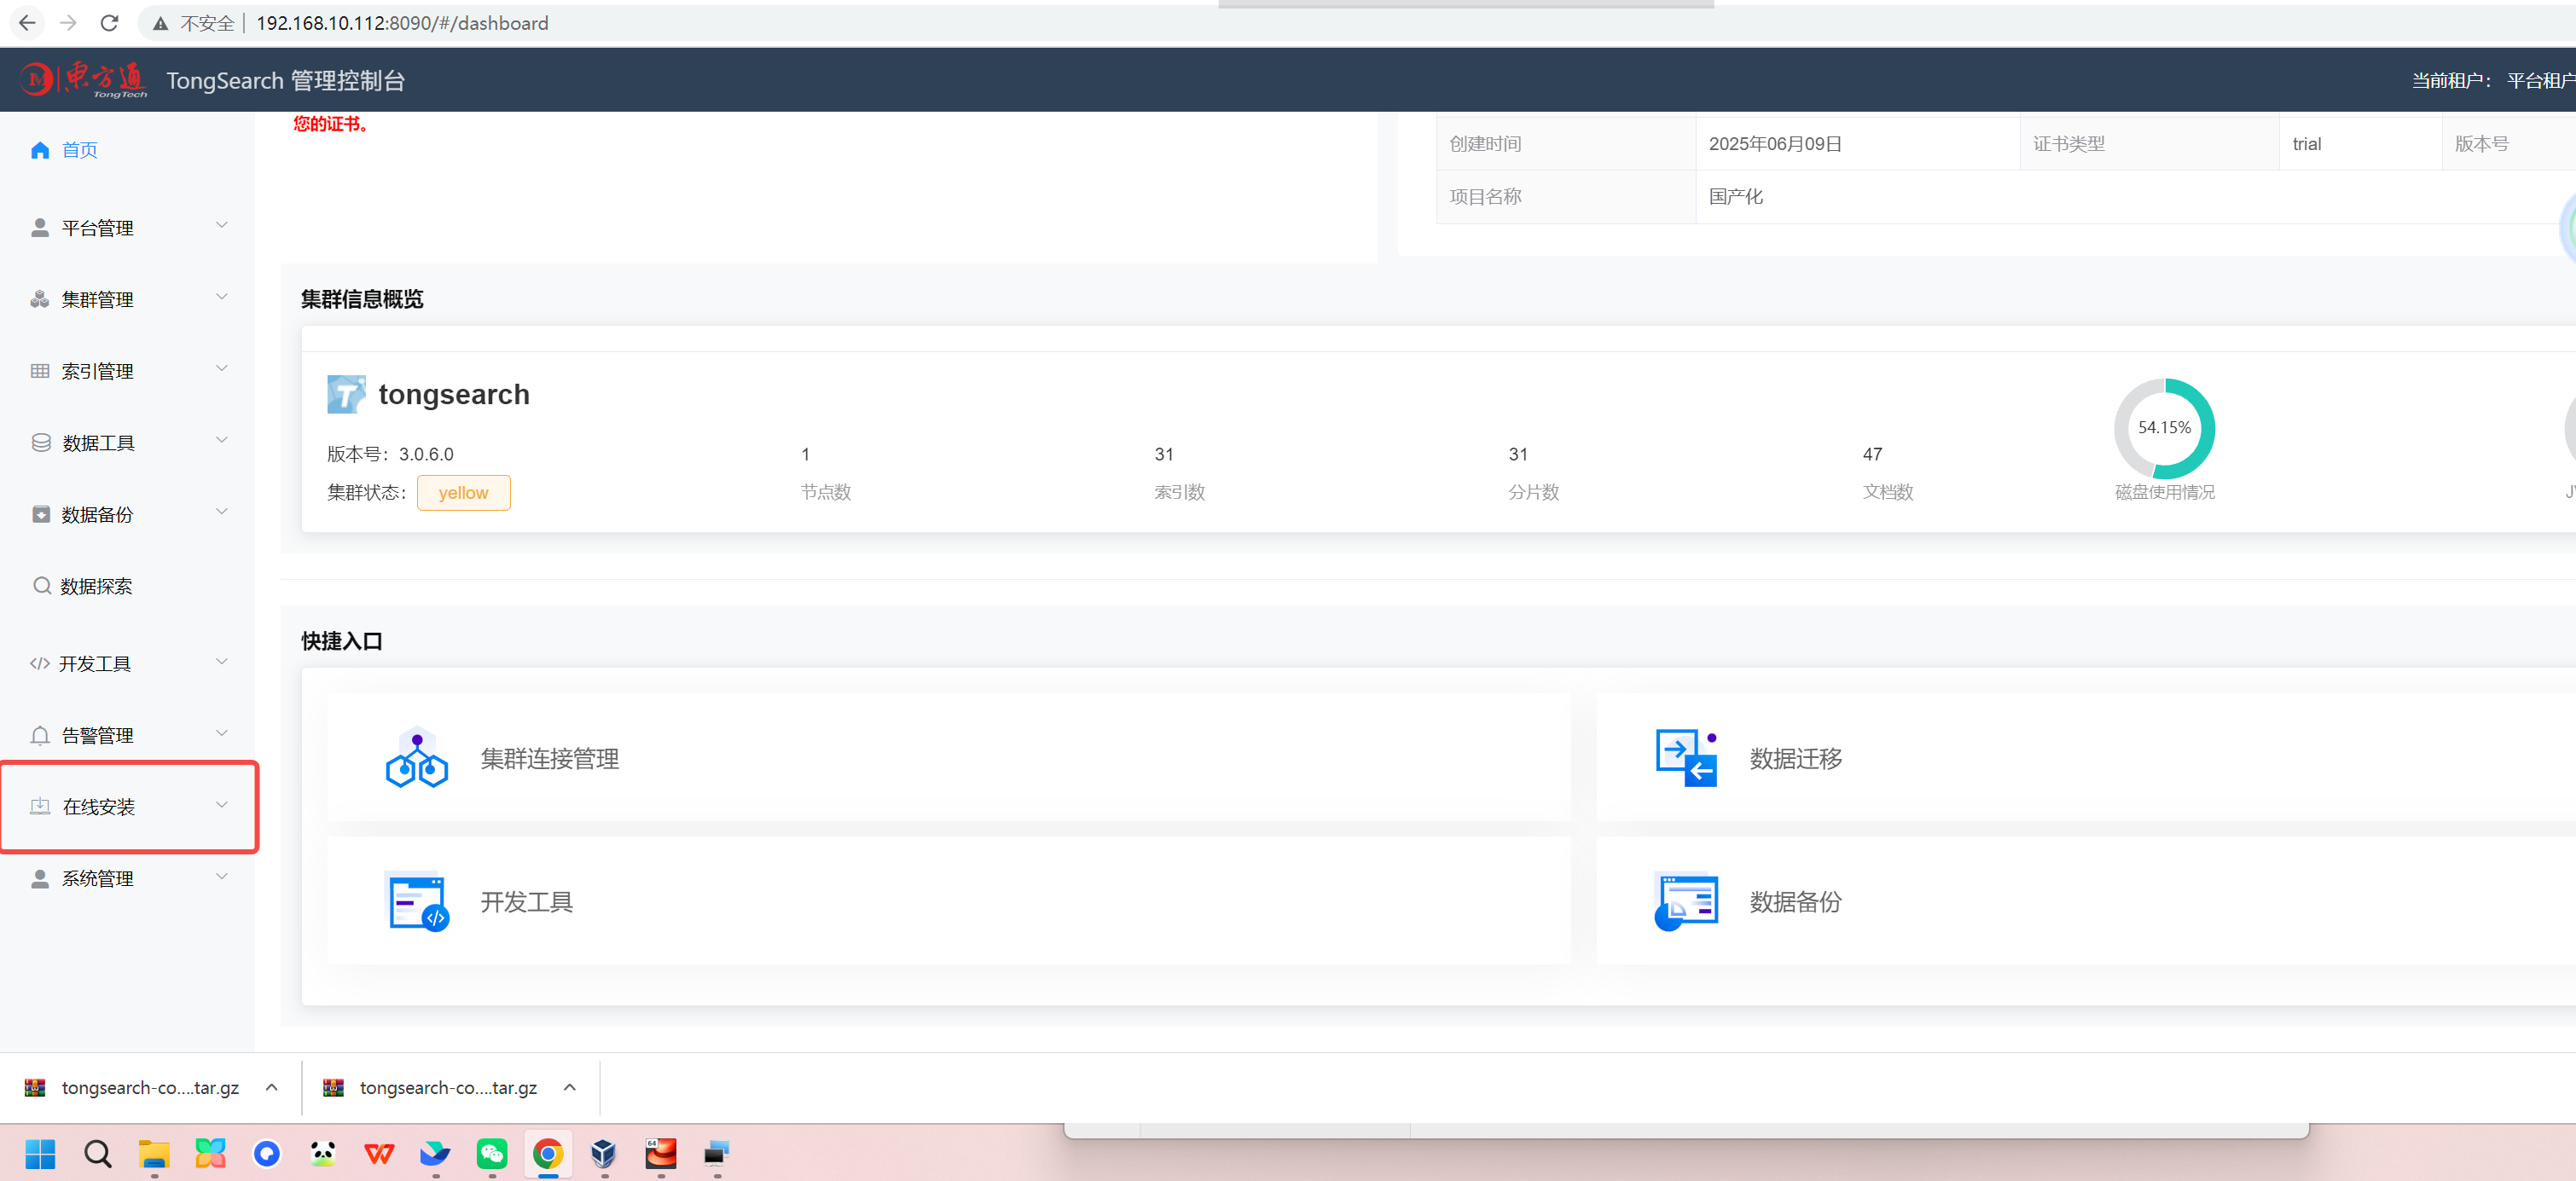Open 数据工具 label in sidebar
This screenshot has height=1181, width=2576.
(98, 443)
